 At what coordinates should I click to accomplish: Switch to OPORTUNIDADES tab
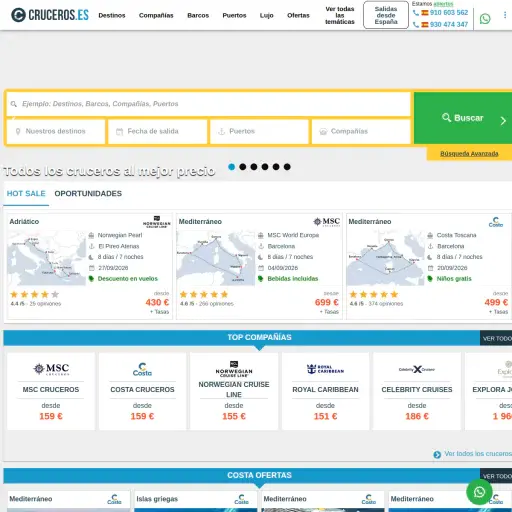coord(88,194)
